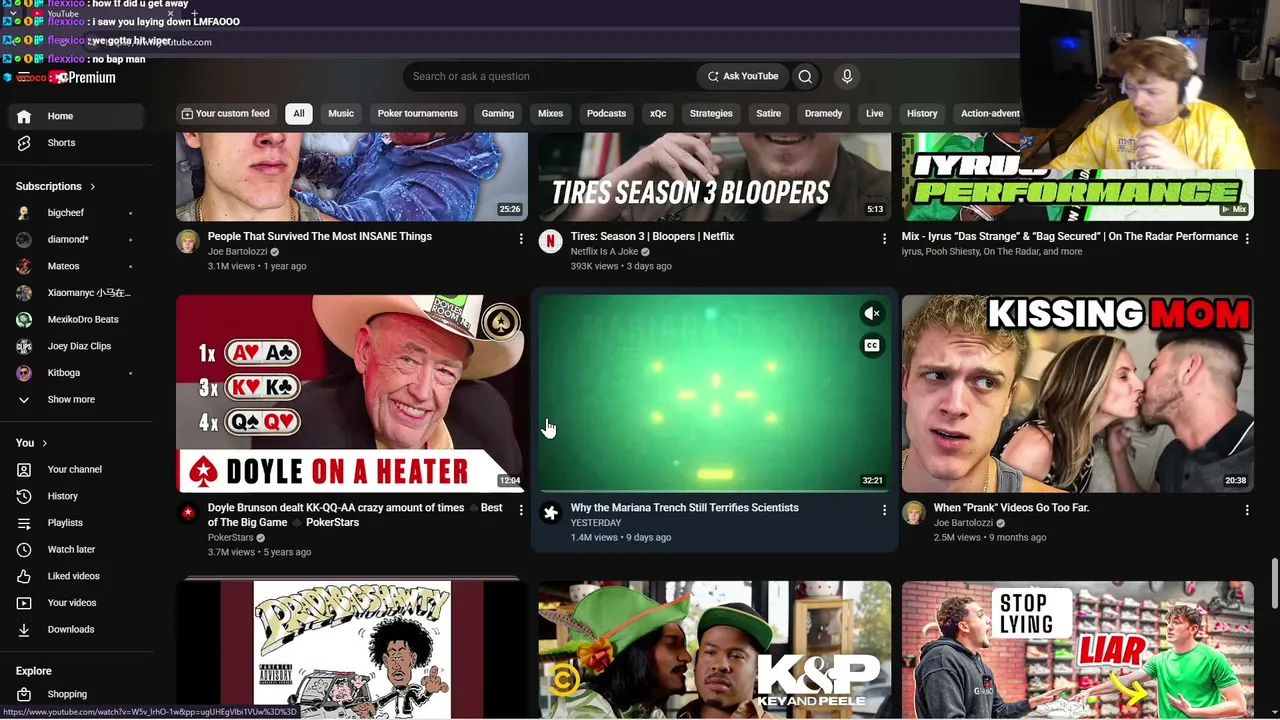Open the Doyle Brunson dealt KK-QQ-AA title link
The width and height of the screenshot is (1280, 720).
pyautogui.click(x=355, y=515)
